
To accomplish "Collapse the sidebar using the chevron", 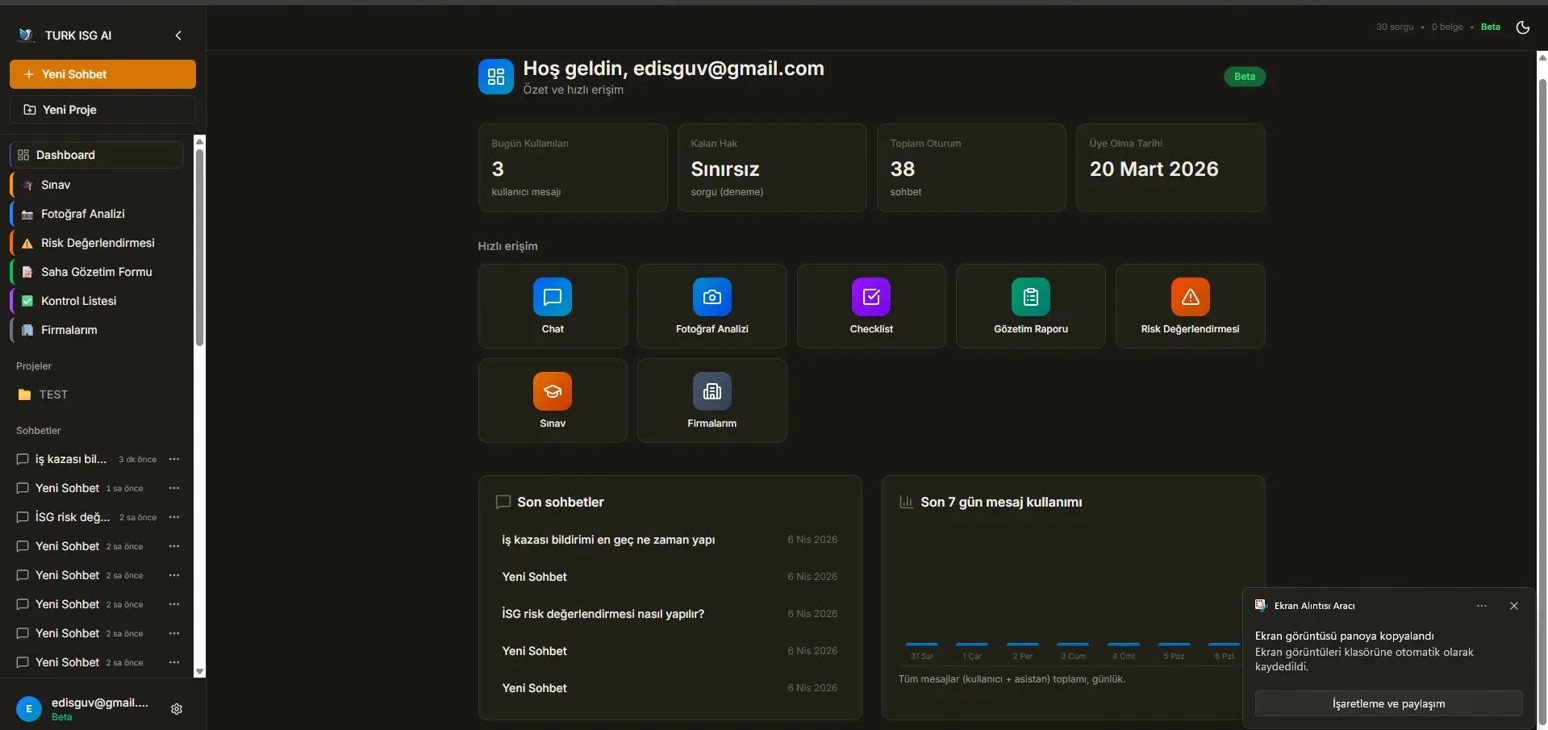I will tap(178, 35).
